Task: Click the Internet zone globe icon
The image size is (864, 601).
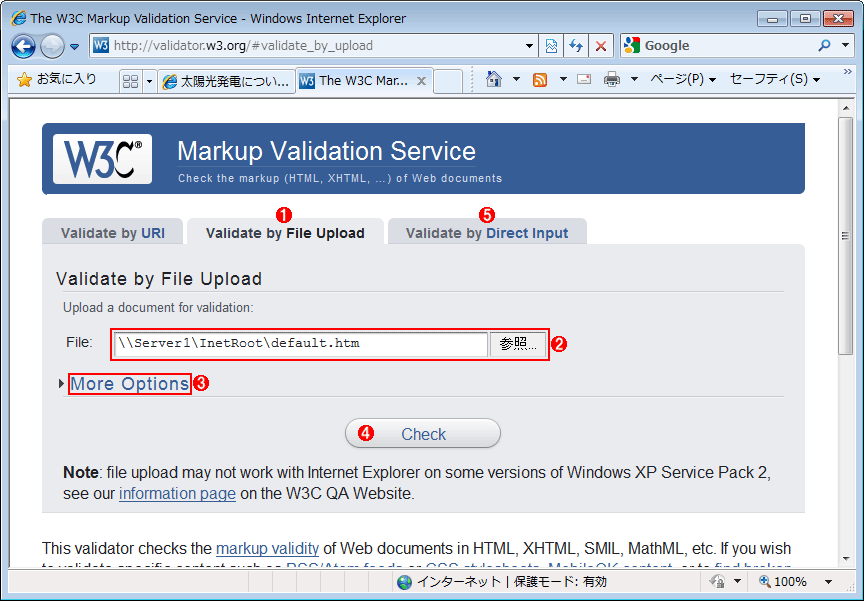Action: (404, 582)
